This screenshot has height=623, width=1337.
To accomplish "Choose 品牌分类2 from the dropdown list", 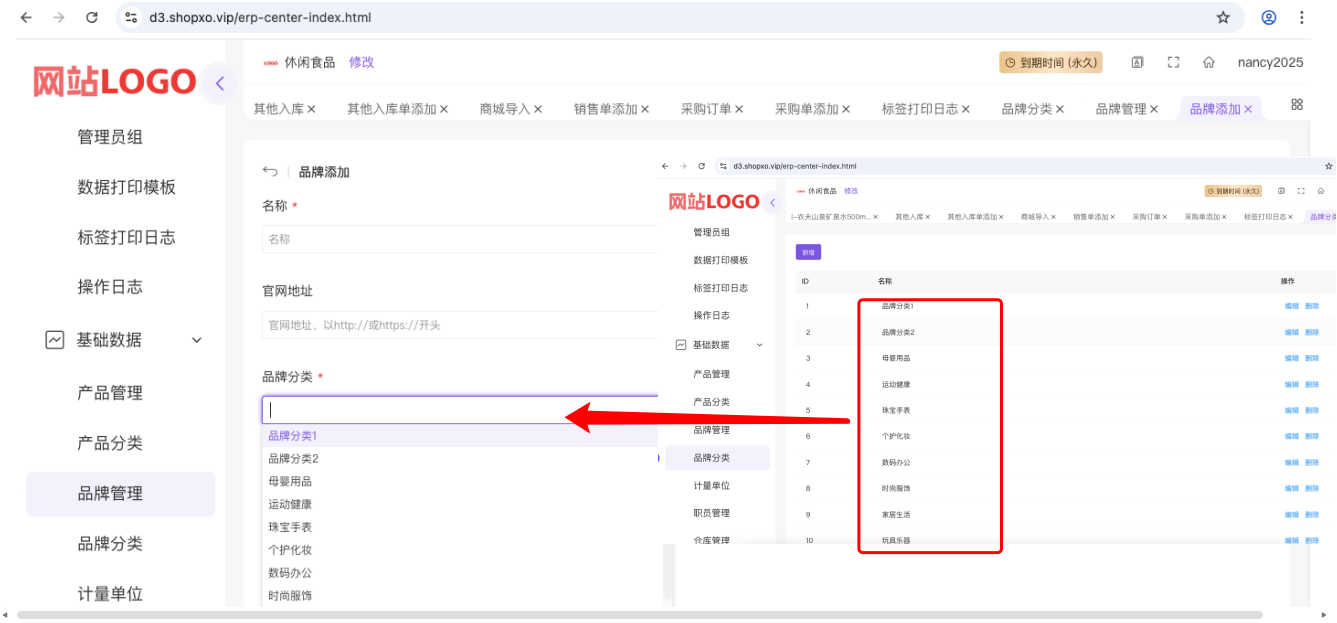I will (x=460, y=459).
